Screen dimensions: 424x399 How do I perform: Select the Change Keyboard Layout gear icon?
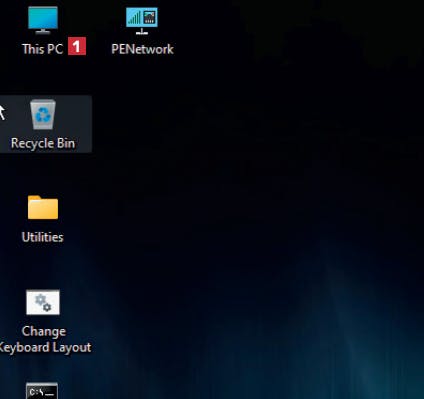(43, 302)
